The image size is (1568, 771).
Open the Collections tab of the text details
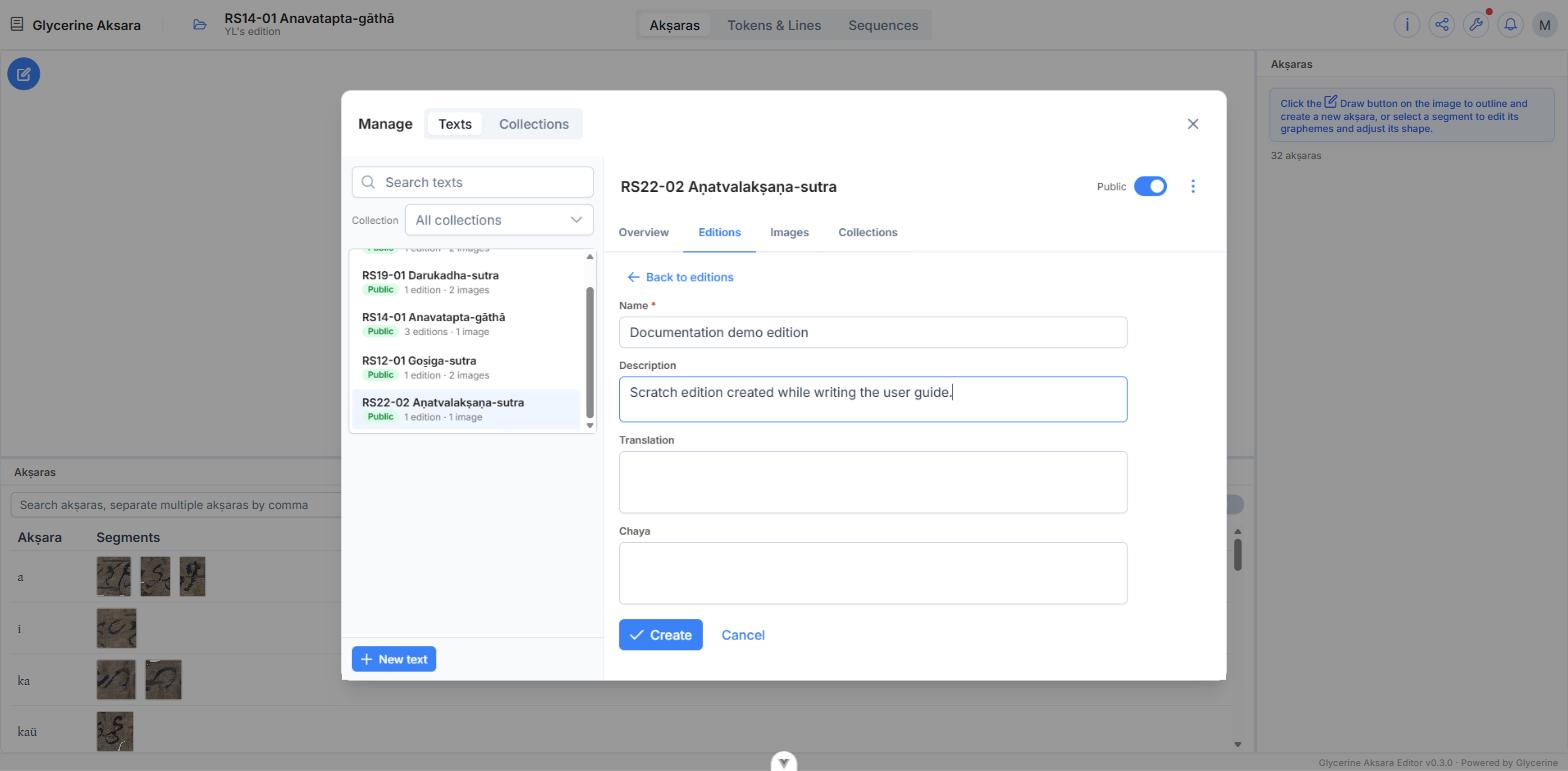pyautogui.click(x=868, y=232)
